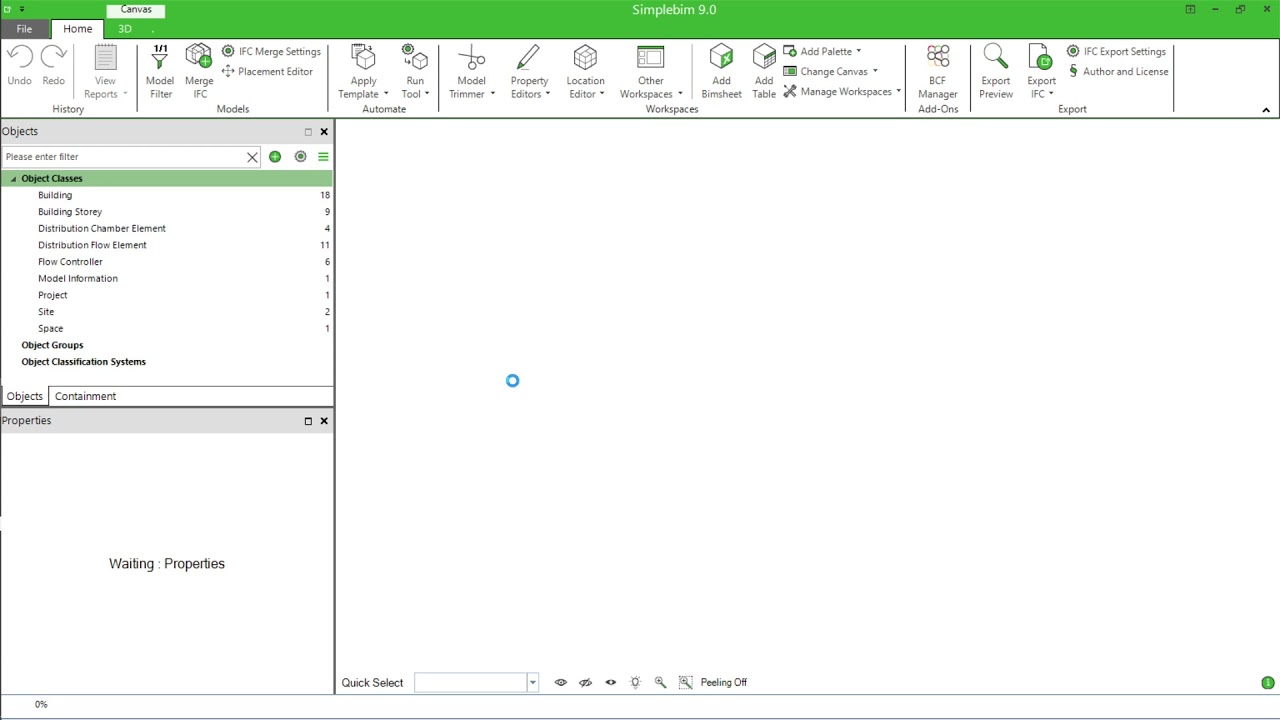Switch to the Containment tab
1280x720 pixels.
85,396
